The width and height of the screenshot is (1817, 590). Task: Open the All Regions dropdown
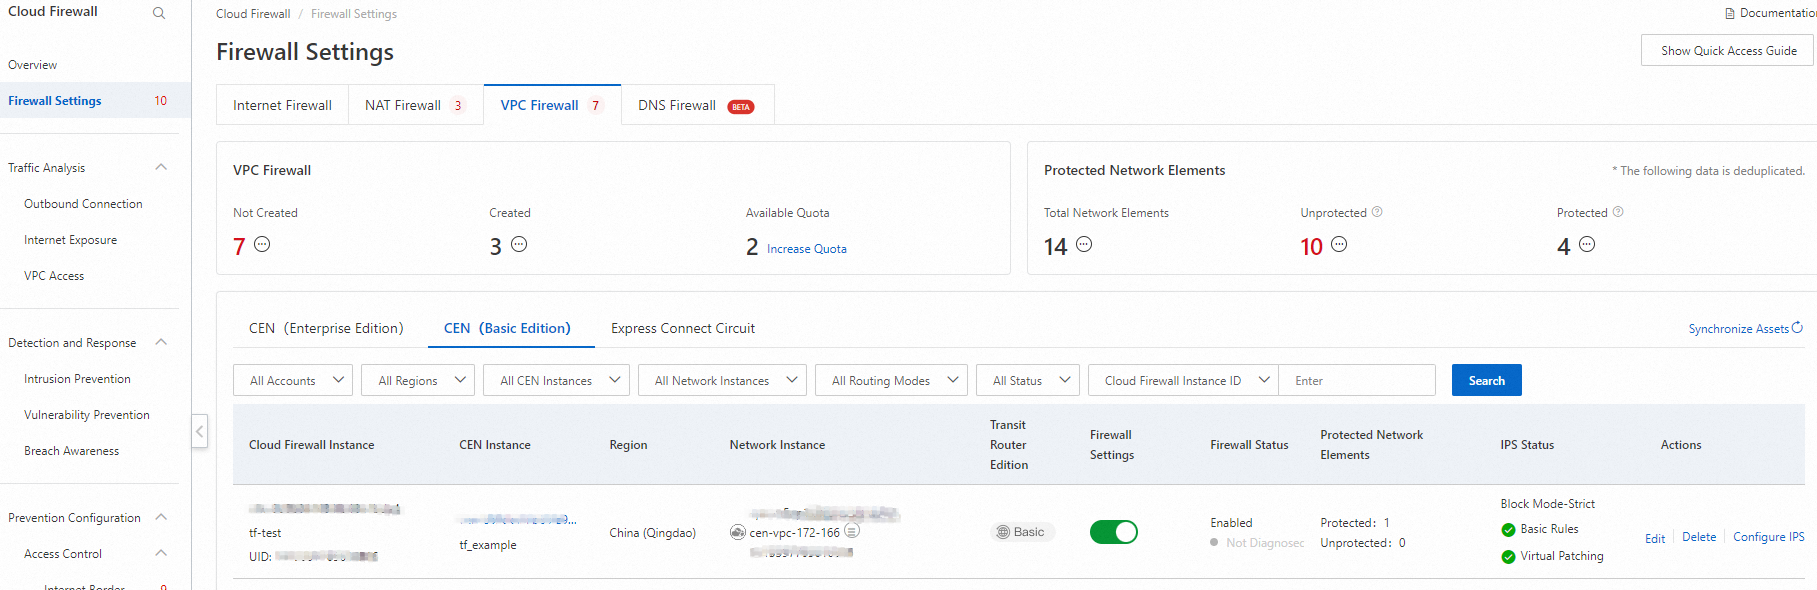pos(418,380)
